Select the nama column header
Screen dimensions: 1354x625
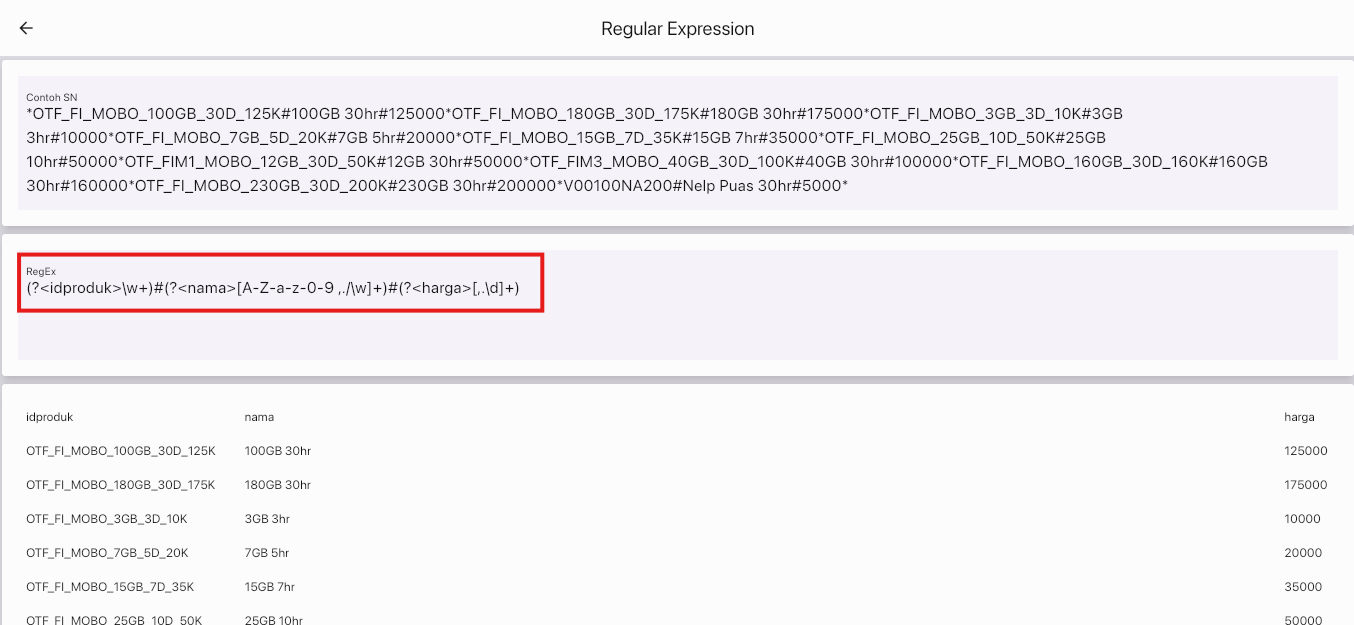point(259,417)
